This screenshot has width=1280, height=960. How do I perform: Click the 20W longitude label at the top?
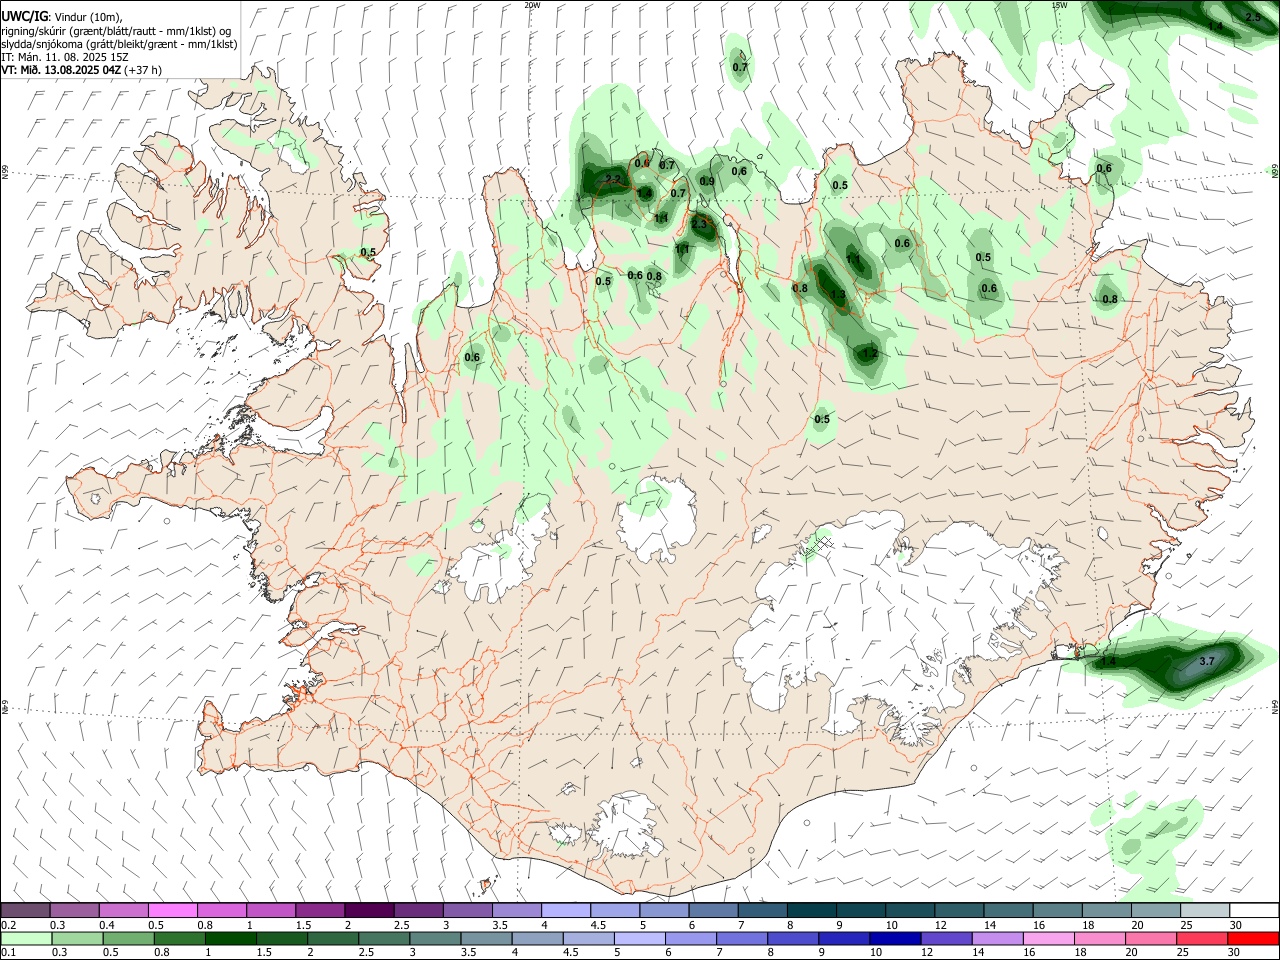coord(532,5)
